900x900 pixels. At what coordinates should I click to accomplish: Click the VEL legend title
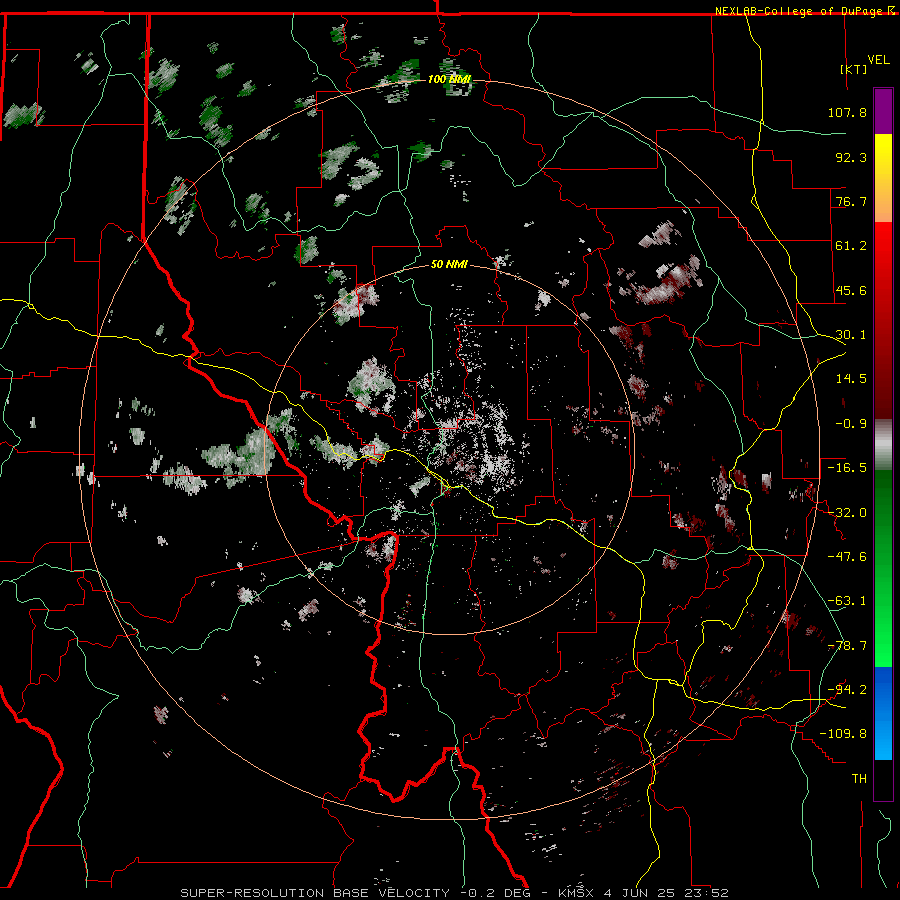878,60
